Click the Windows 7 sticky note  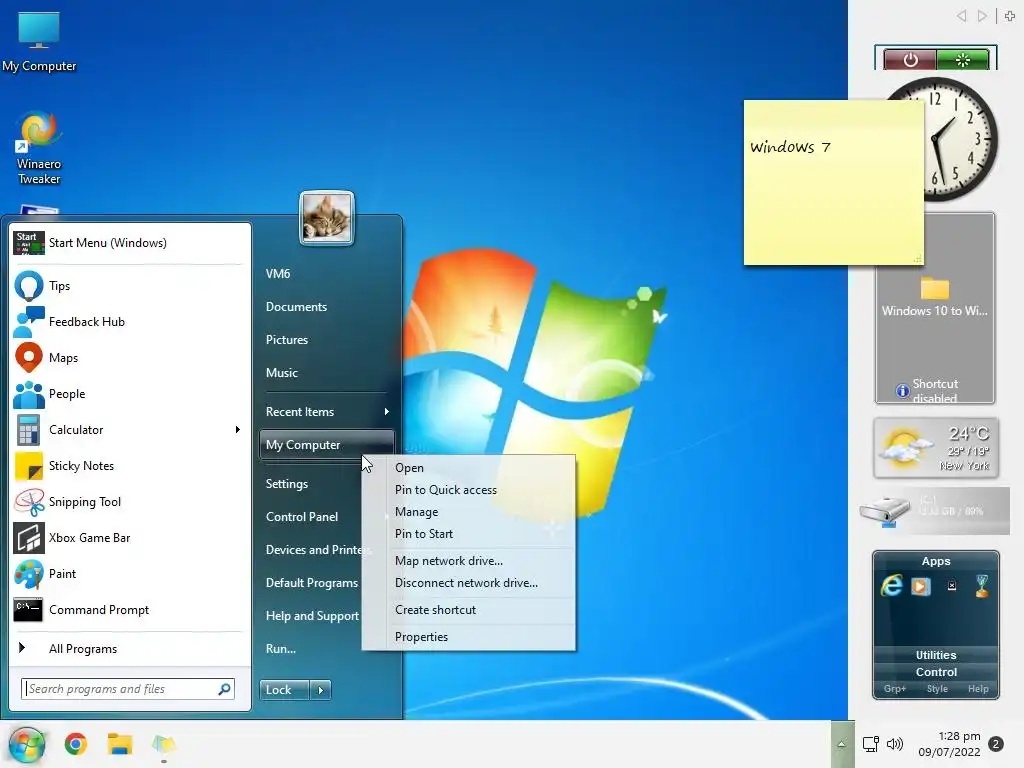834,183
